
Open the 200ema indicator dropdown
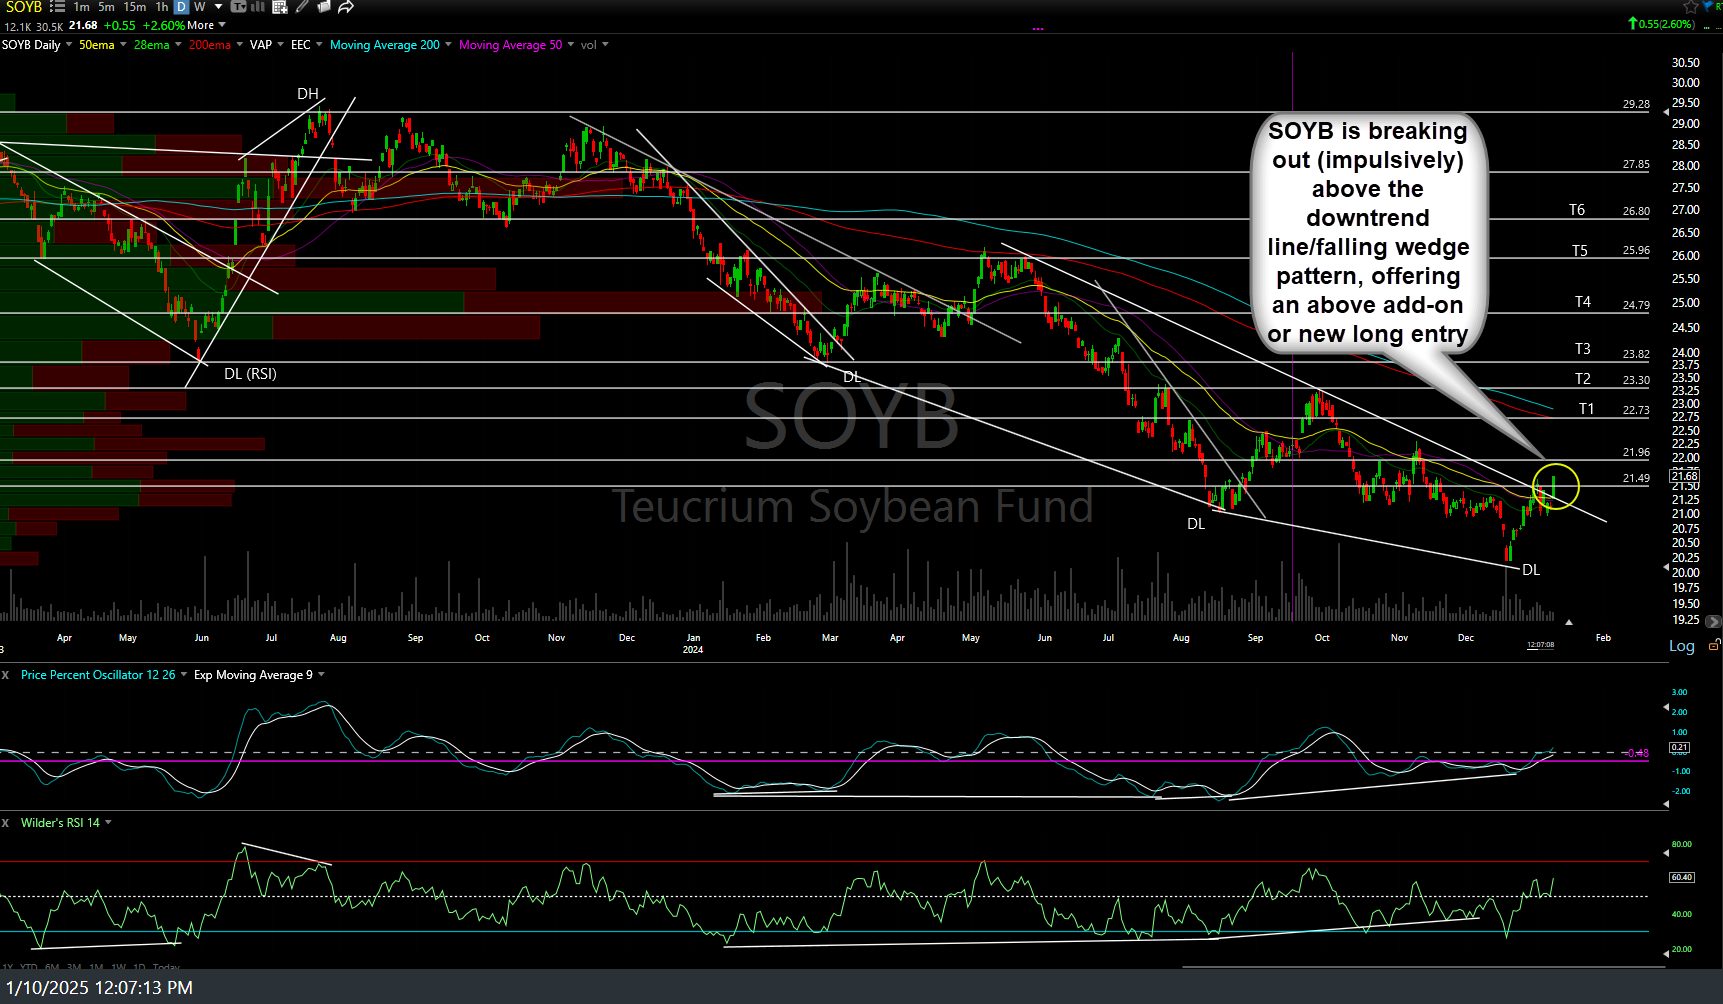(x=240, y=44)
